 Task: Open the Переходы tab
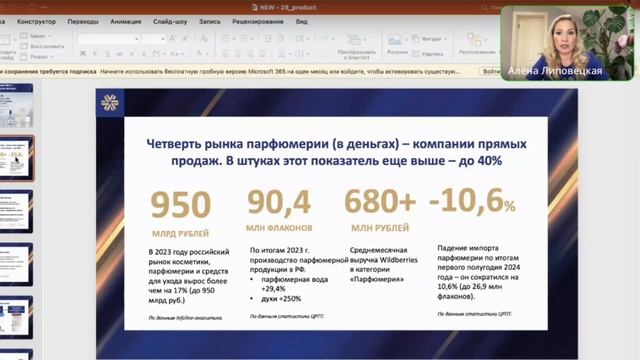(x=83, y=21)
